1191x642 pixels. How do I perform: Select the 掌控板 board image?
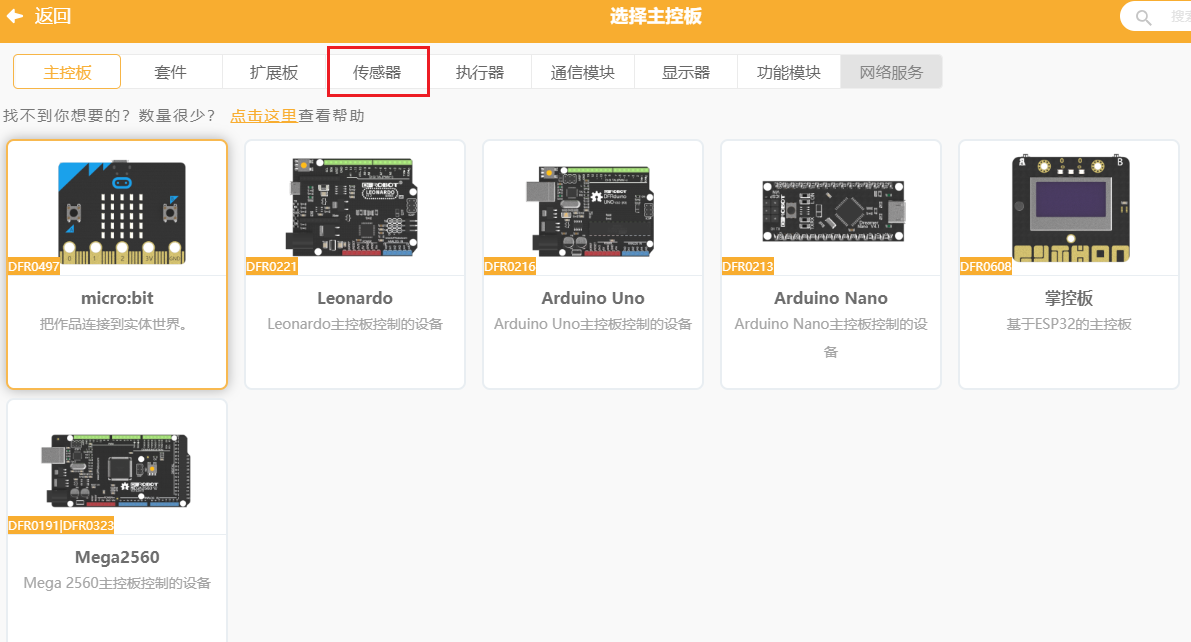coord(1070,208)
